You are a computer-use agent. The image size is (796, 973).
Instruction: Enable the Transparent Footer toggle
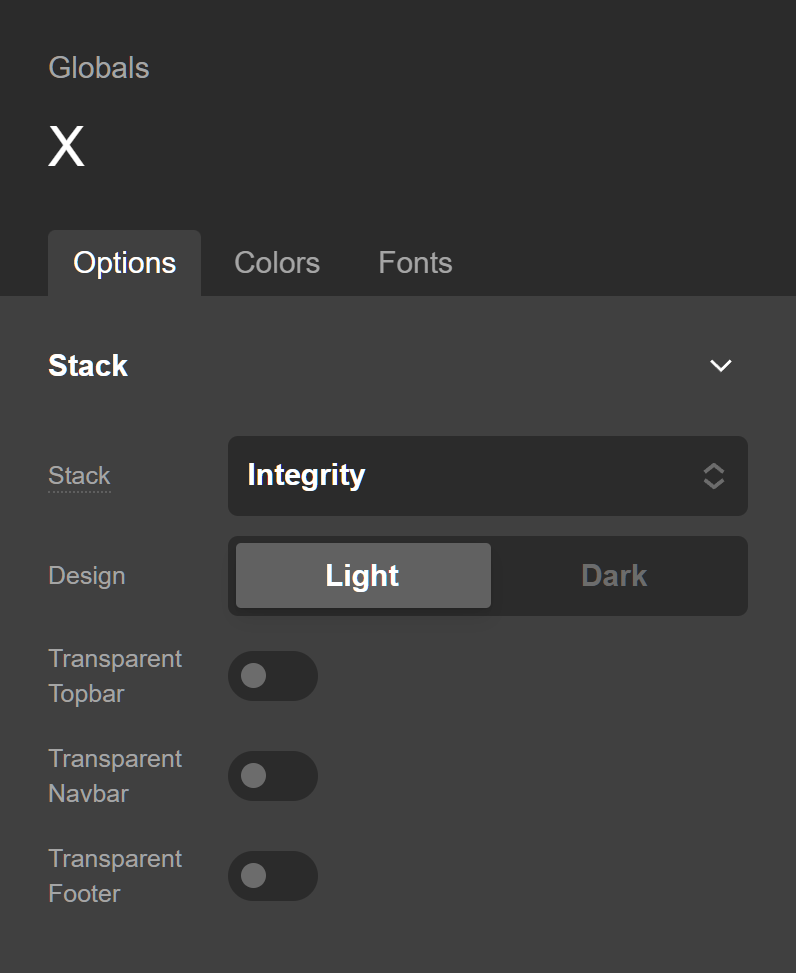[273, 876]
